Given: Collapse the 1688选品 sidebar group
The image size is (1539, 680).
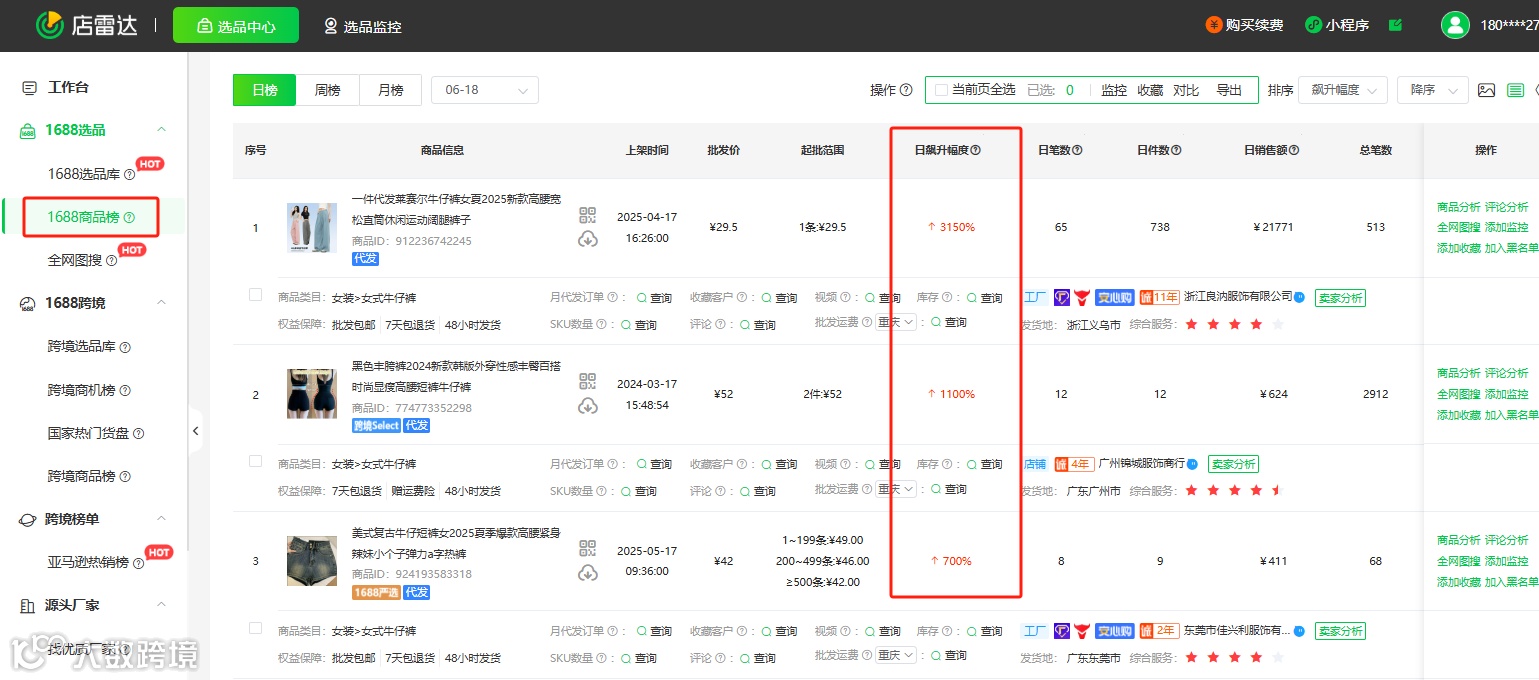Looking at the screenshot, I should [162, 130].
